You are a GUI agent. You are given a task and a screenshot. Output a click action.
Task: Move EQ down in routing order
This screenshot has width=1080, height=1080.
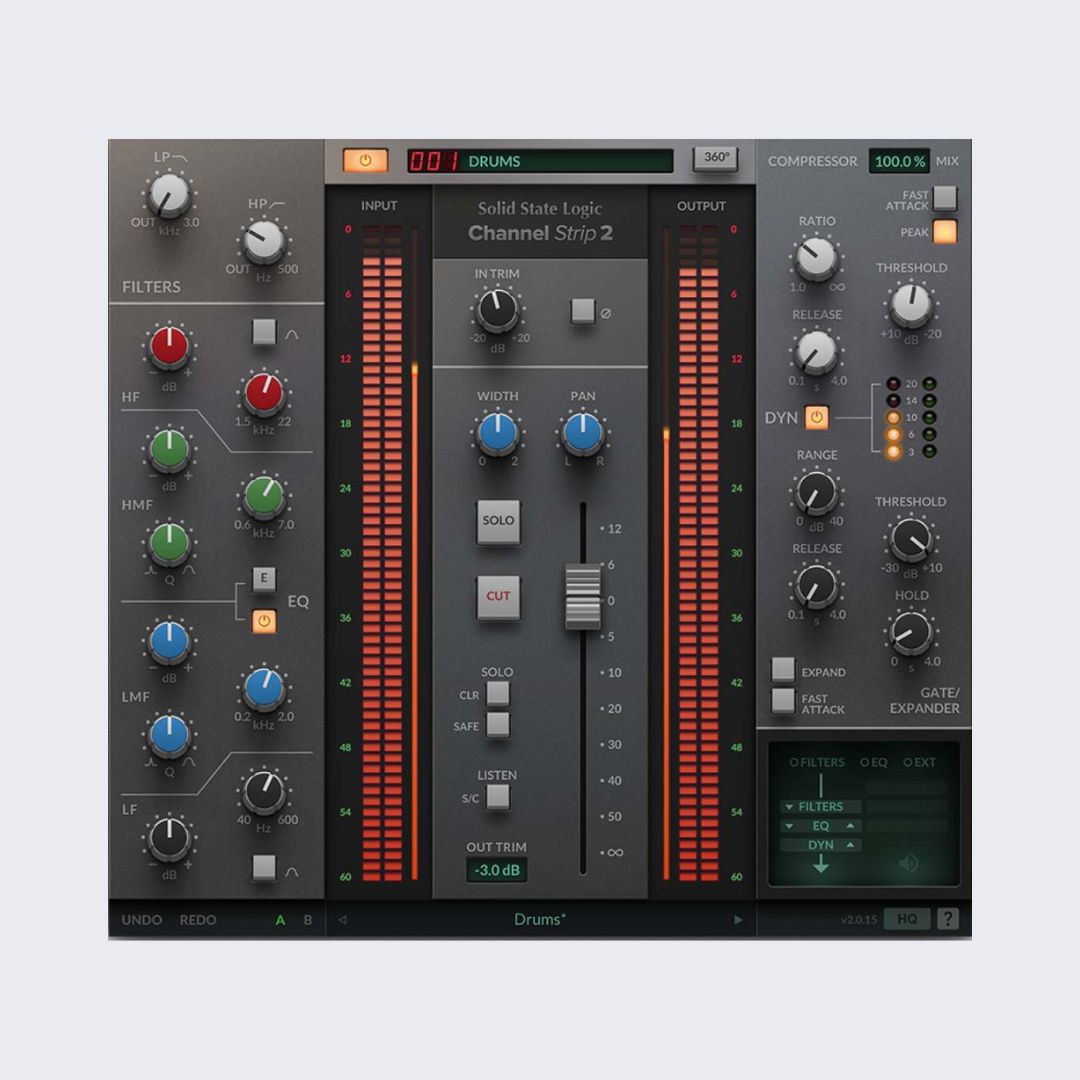pyautogui.click(x=789, y=826)
